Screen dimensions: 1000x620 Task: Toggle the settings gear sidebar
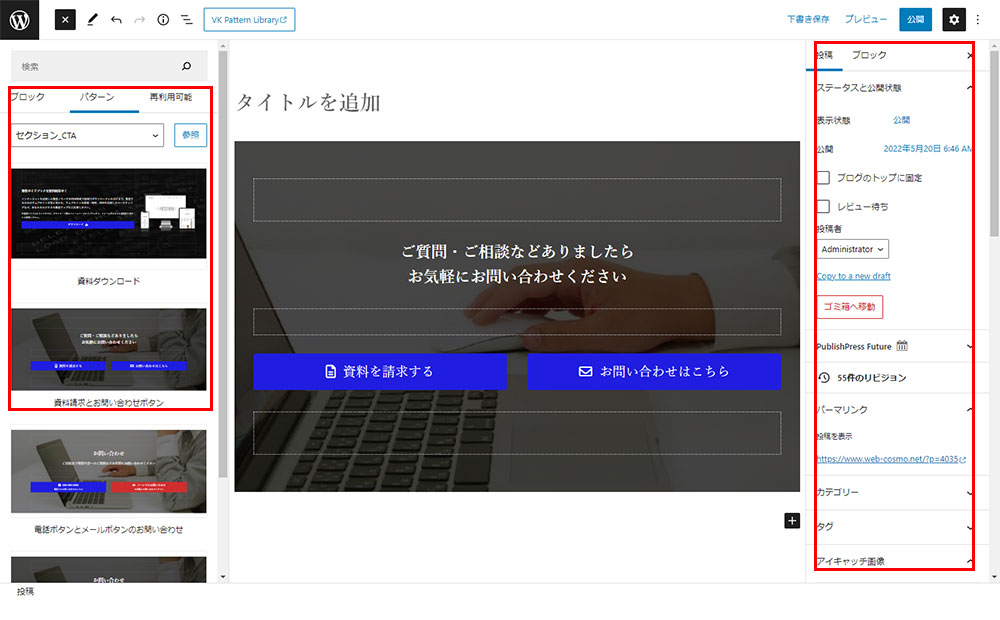coord(954,19)
